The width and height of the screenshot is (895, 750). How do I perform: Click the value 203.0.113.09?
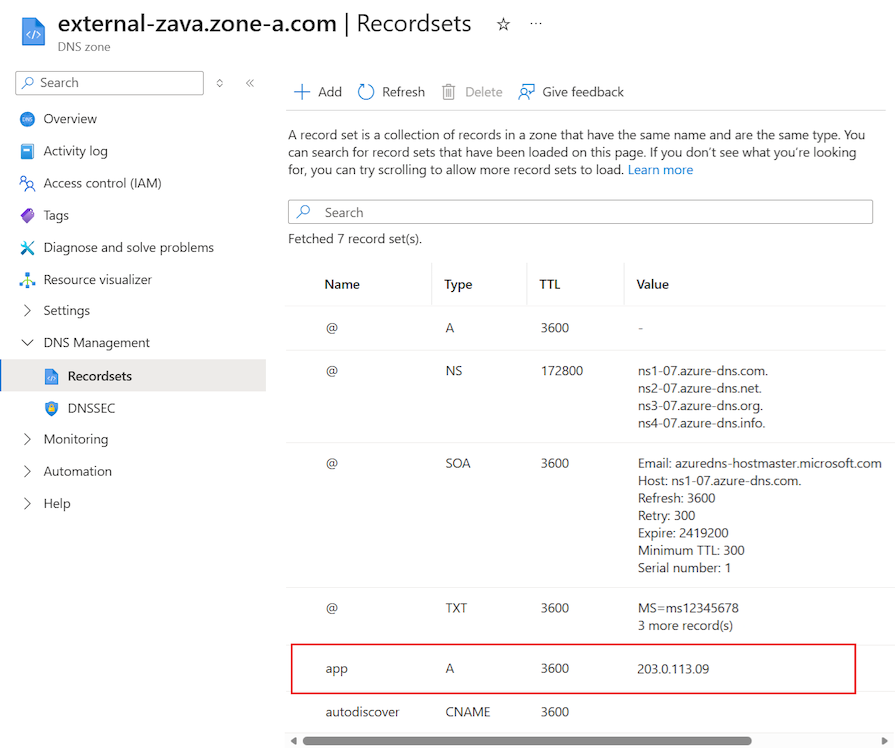(673, 669)
